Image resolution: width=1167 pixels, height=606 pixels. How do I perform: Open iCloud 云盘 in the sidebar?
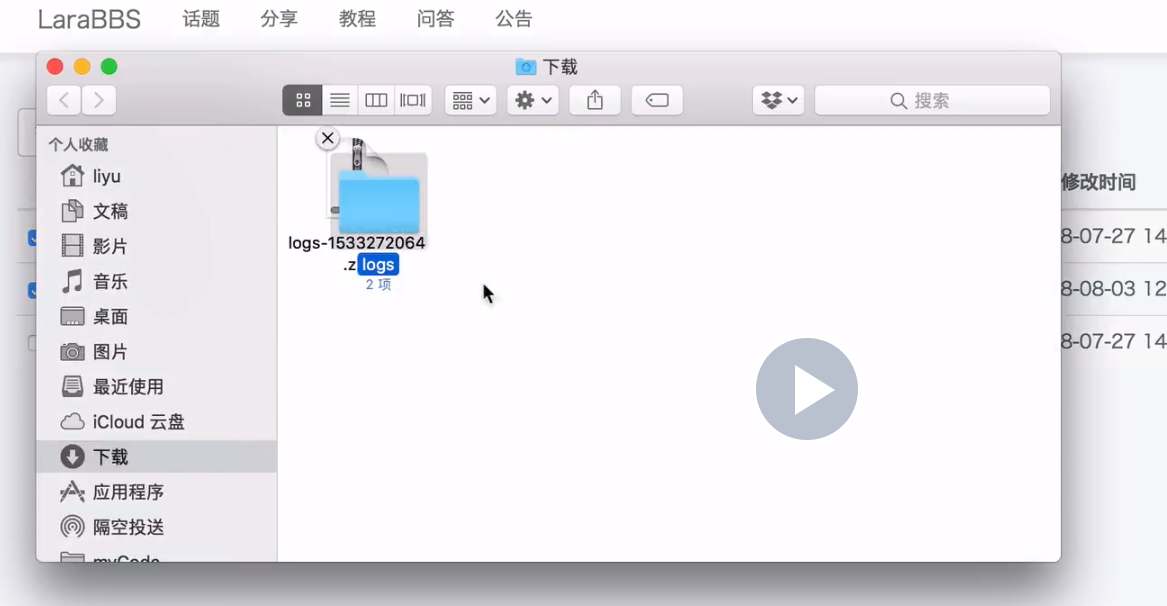[x=156, y=422]
